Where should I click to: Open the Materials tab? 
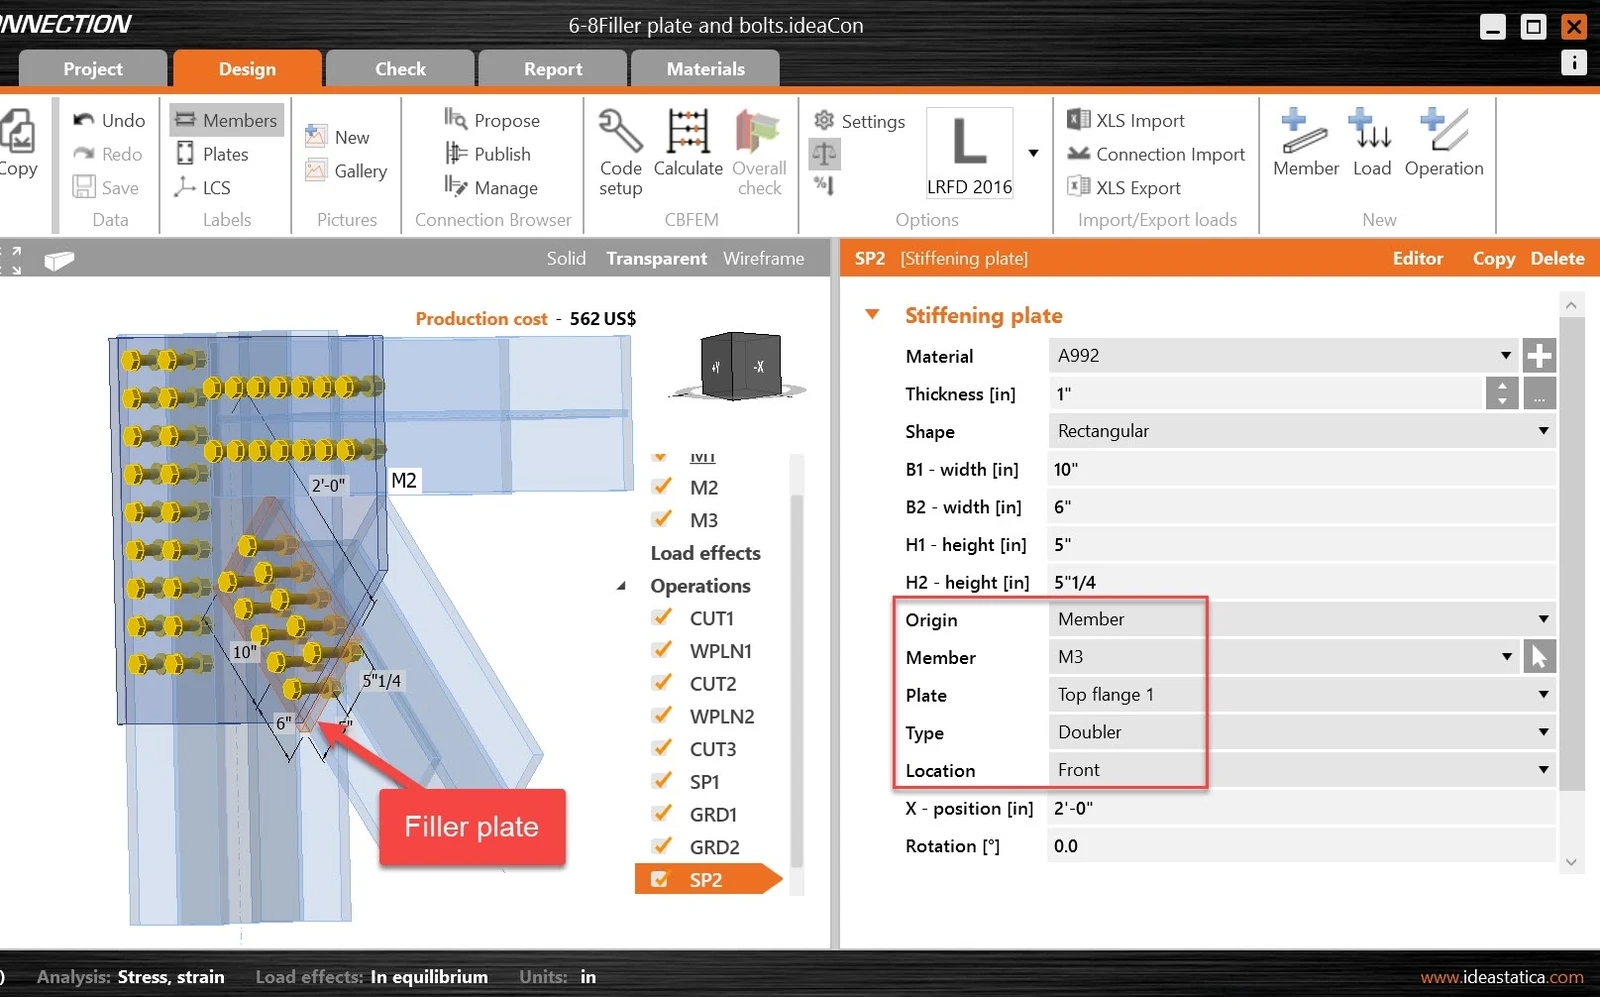pos(705,69)
